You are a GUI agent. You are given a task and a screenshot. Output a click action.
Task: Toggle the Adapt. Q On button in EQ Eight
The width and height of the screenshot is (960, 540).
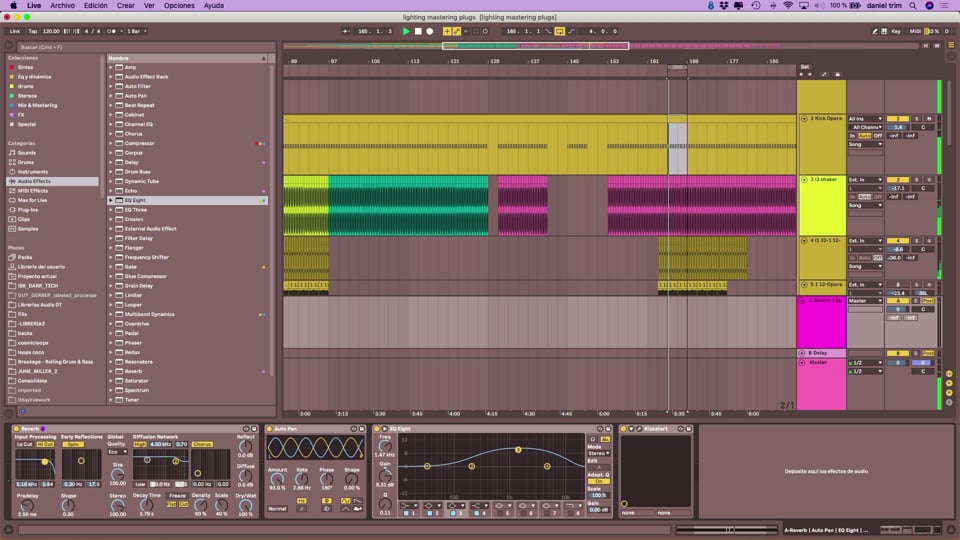(599, 482)
